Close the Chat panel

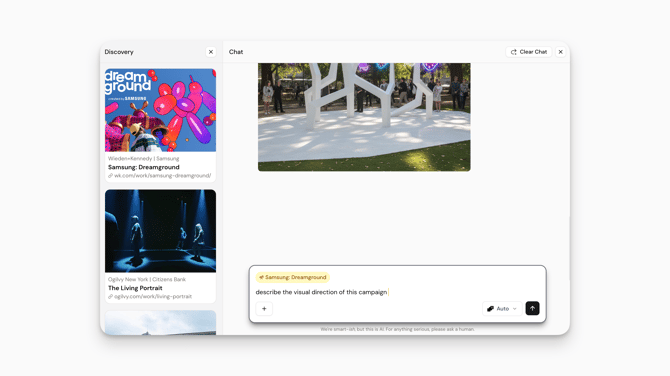click(x=560, y=52)
